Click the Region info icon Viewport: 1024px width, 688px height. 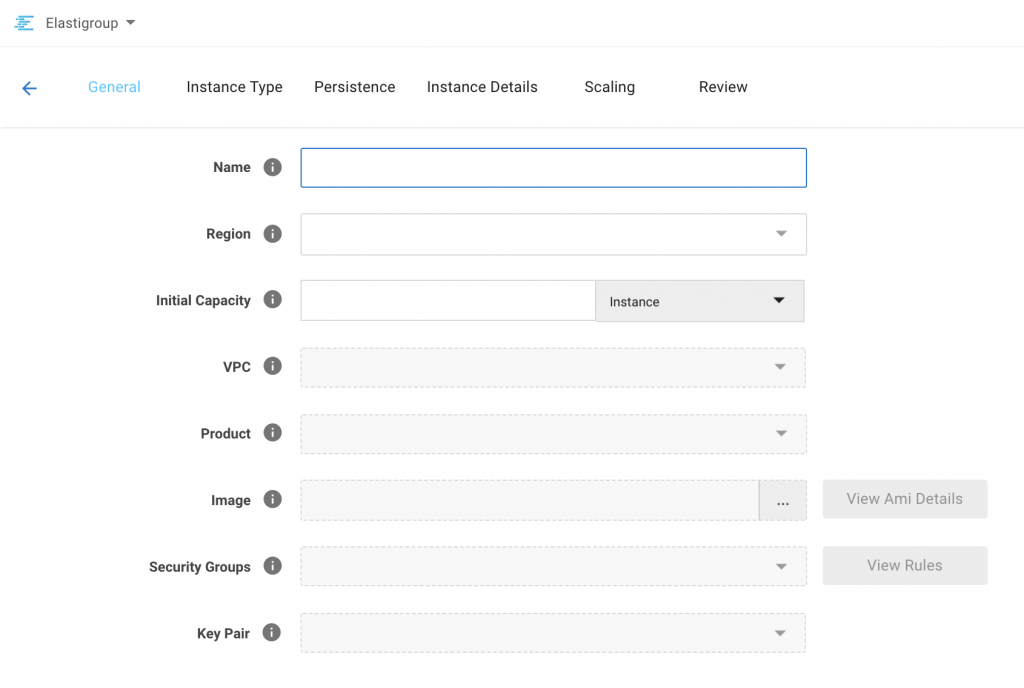(x=272, y=233)
